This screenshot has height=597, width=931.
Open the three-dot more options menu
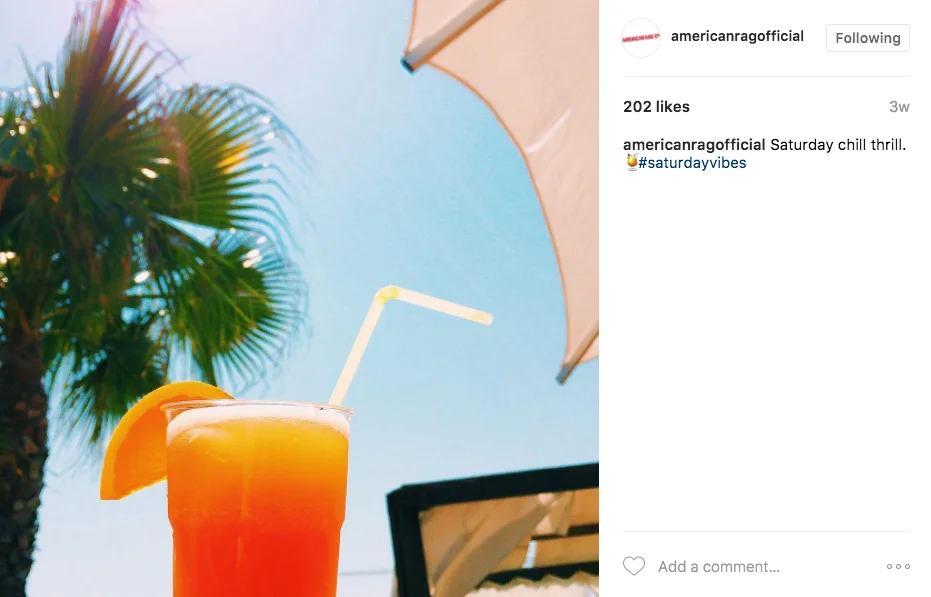point(898,567)
